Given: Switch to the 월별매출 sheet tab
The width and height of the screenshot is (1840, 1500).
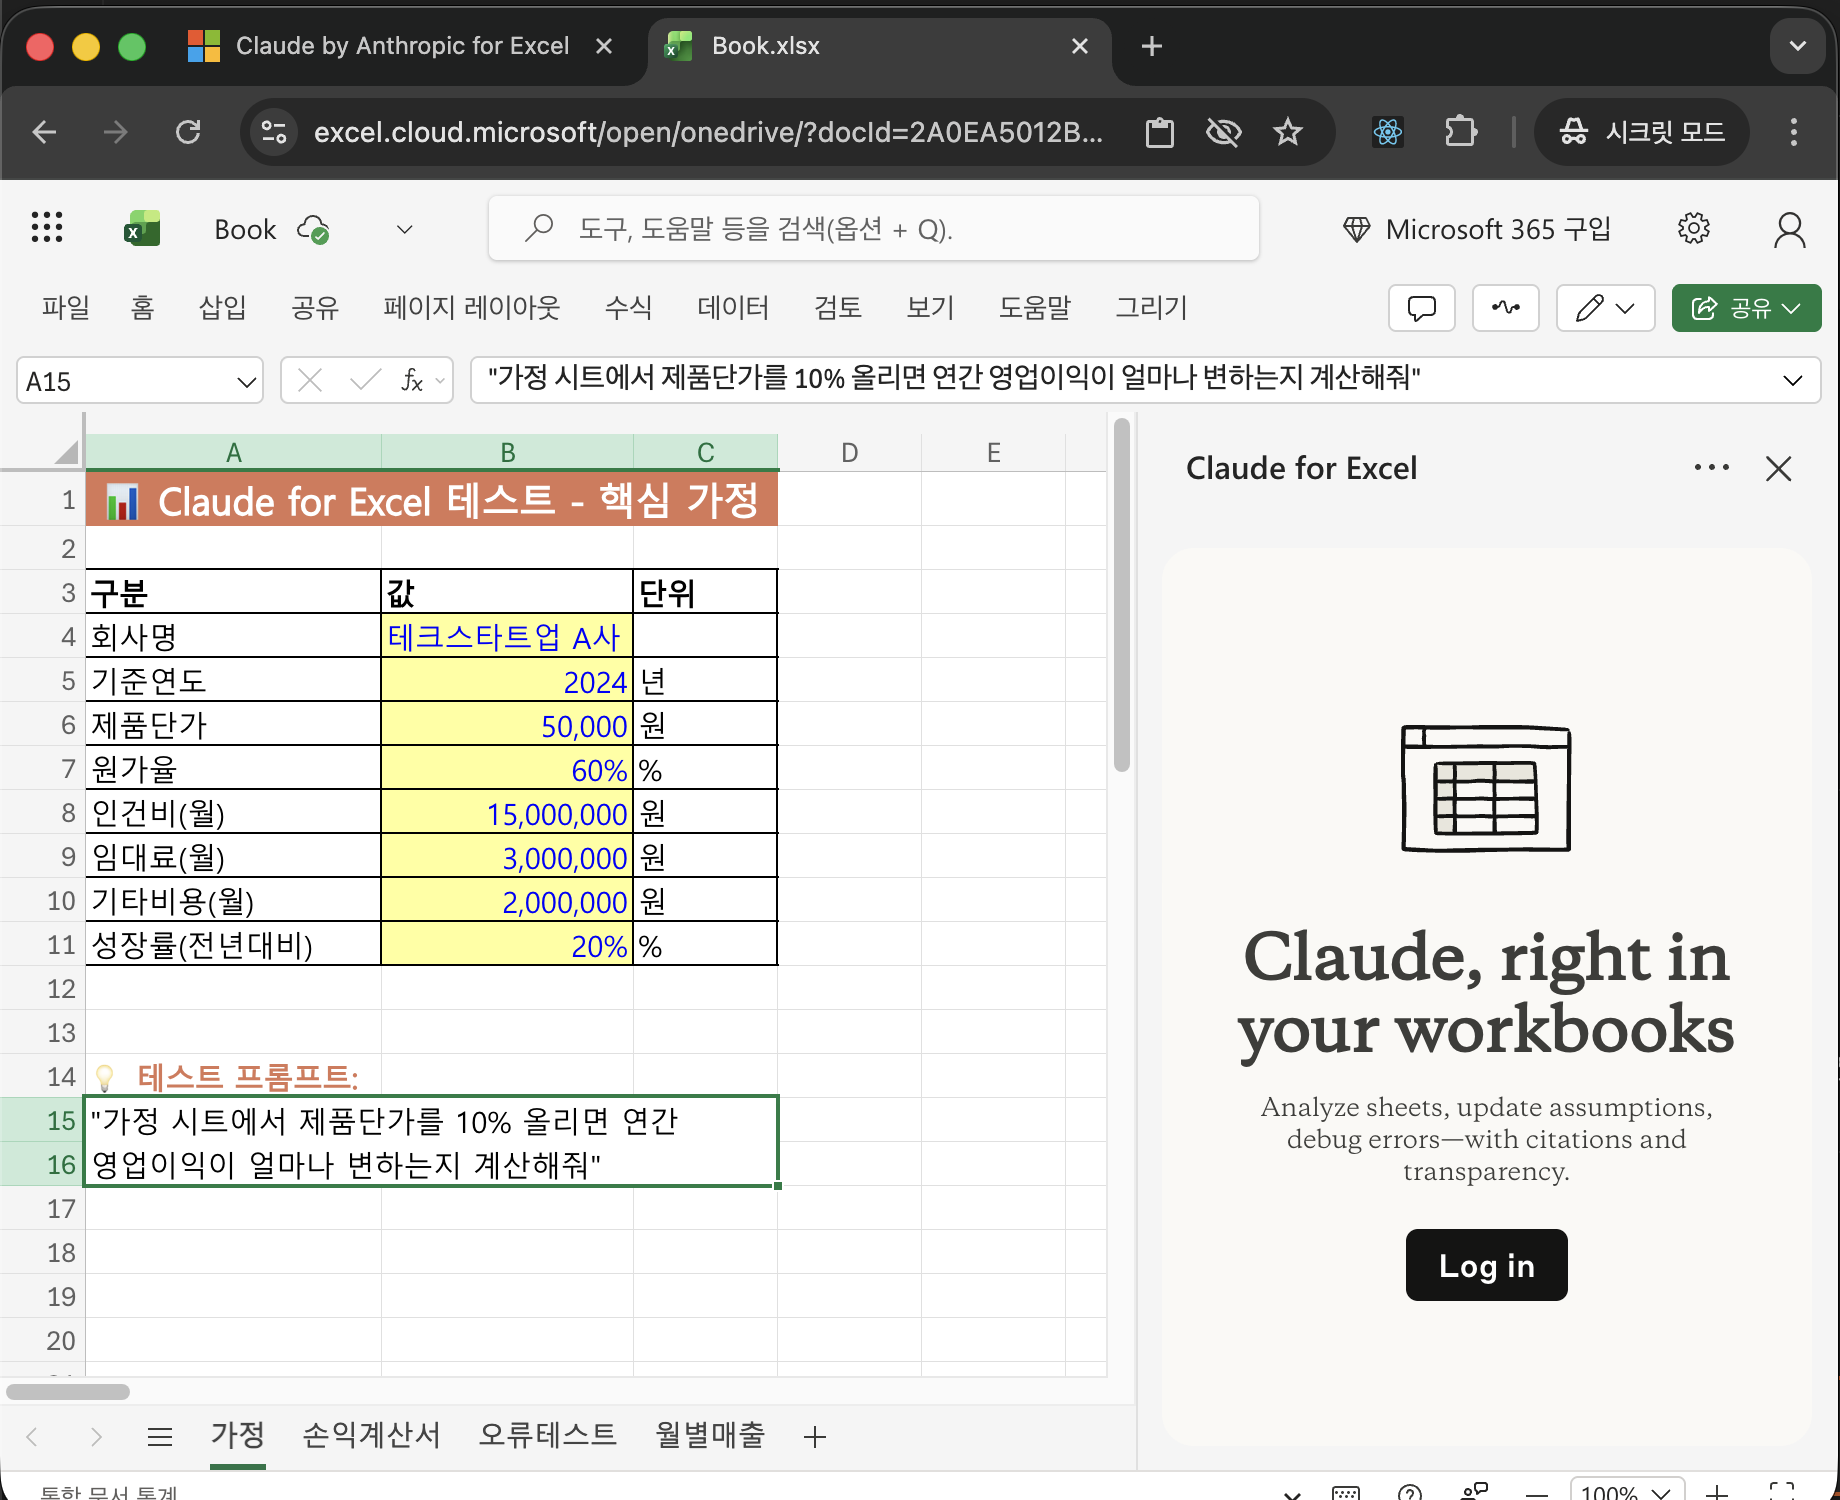Looking at the screenshot, I should pyautogui.click(x=710, y=1435).
